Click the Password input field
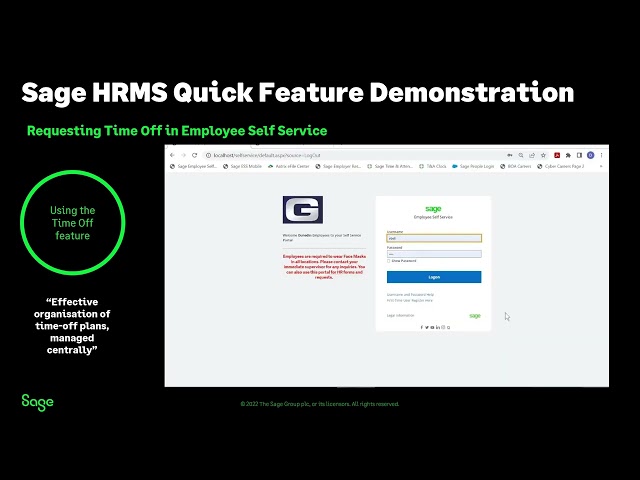The width and height of the screenshot is (640, 480). click(434, 254)
